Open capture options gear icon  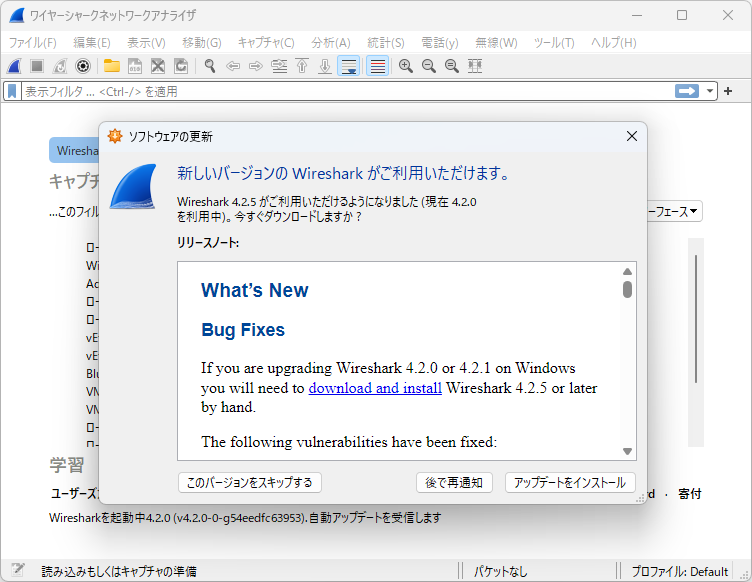[83, 66]
